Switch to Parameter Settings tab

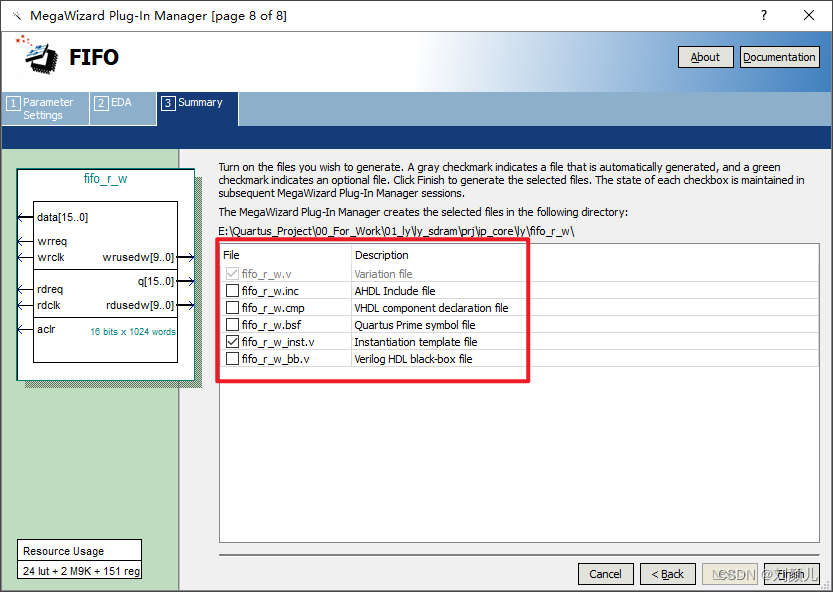[x=45, y=108]
